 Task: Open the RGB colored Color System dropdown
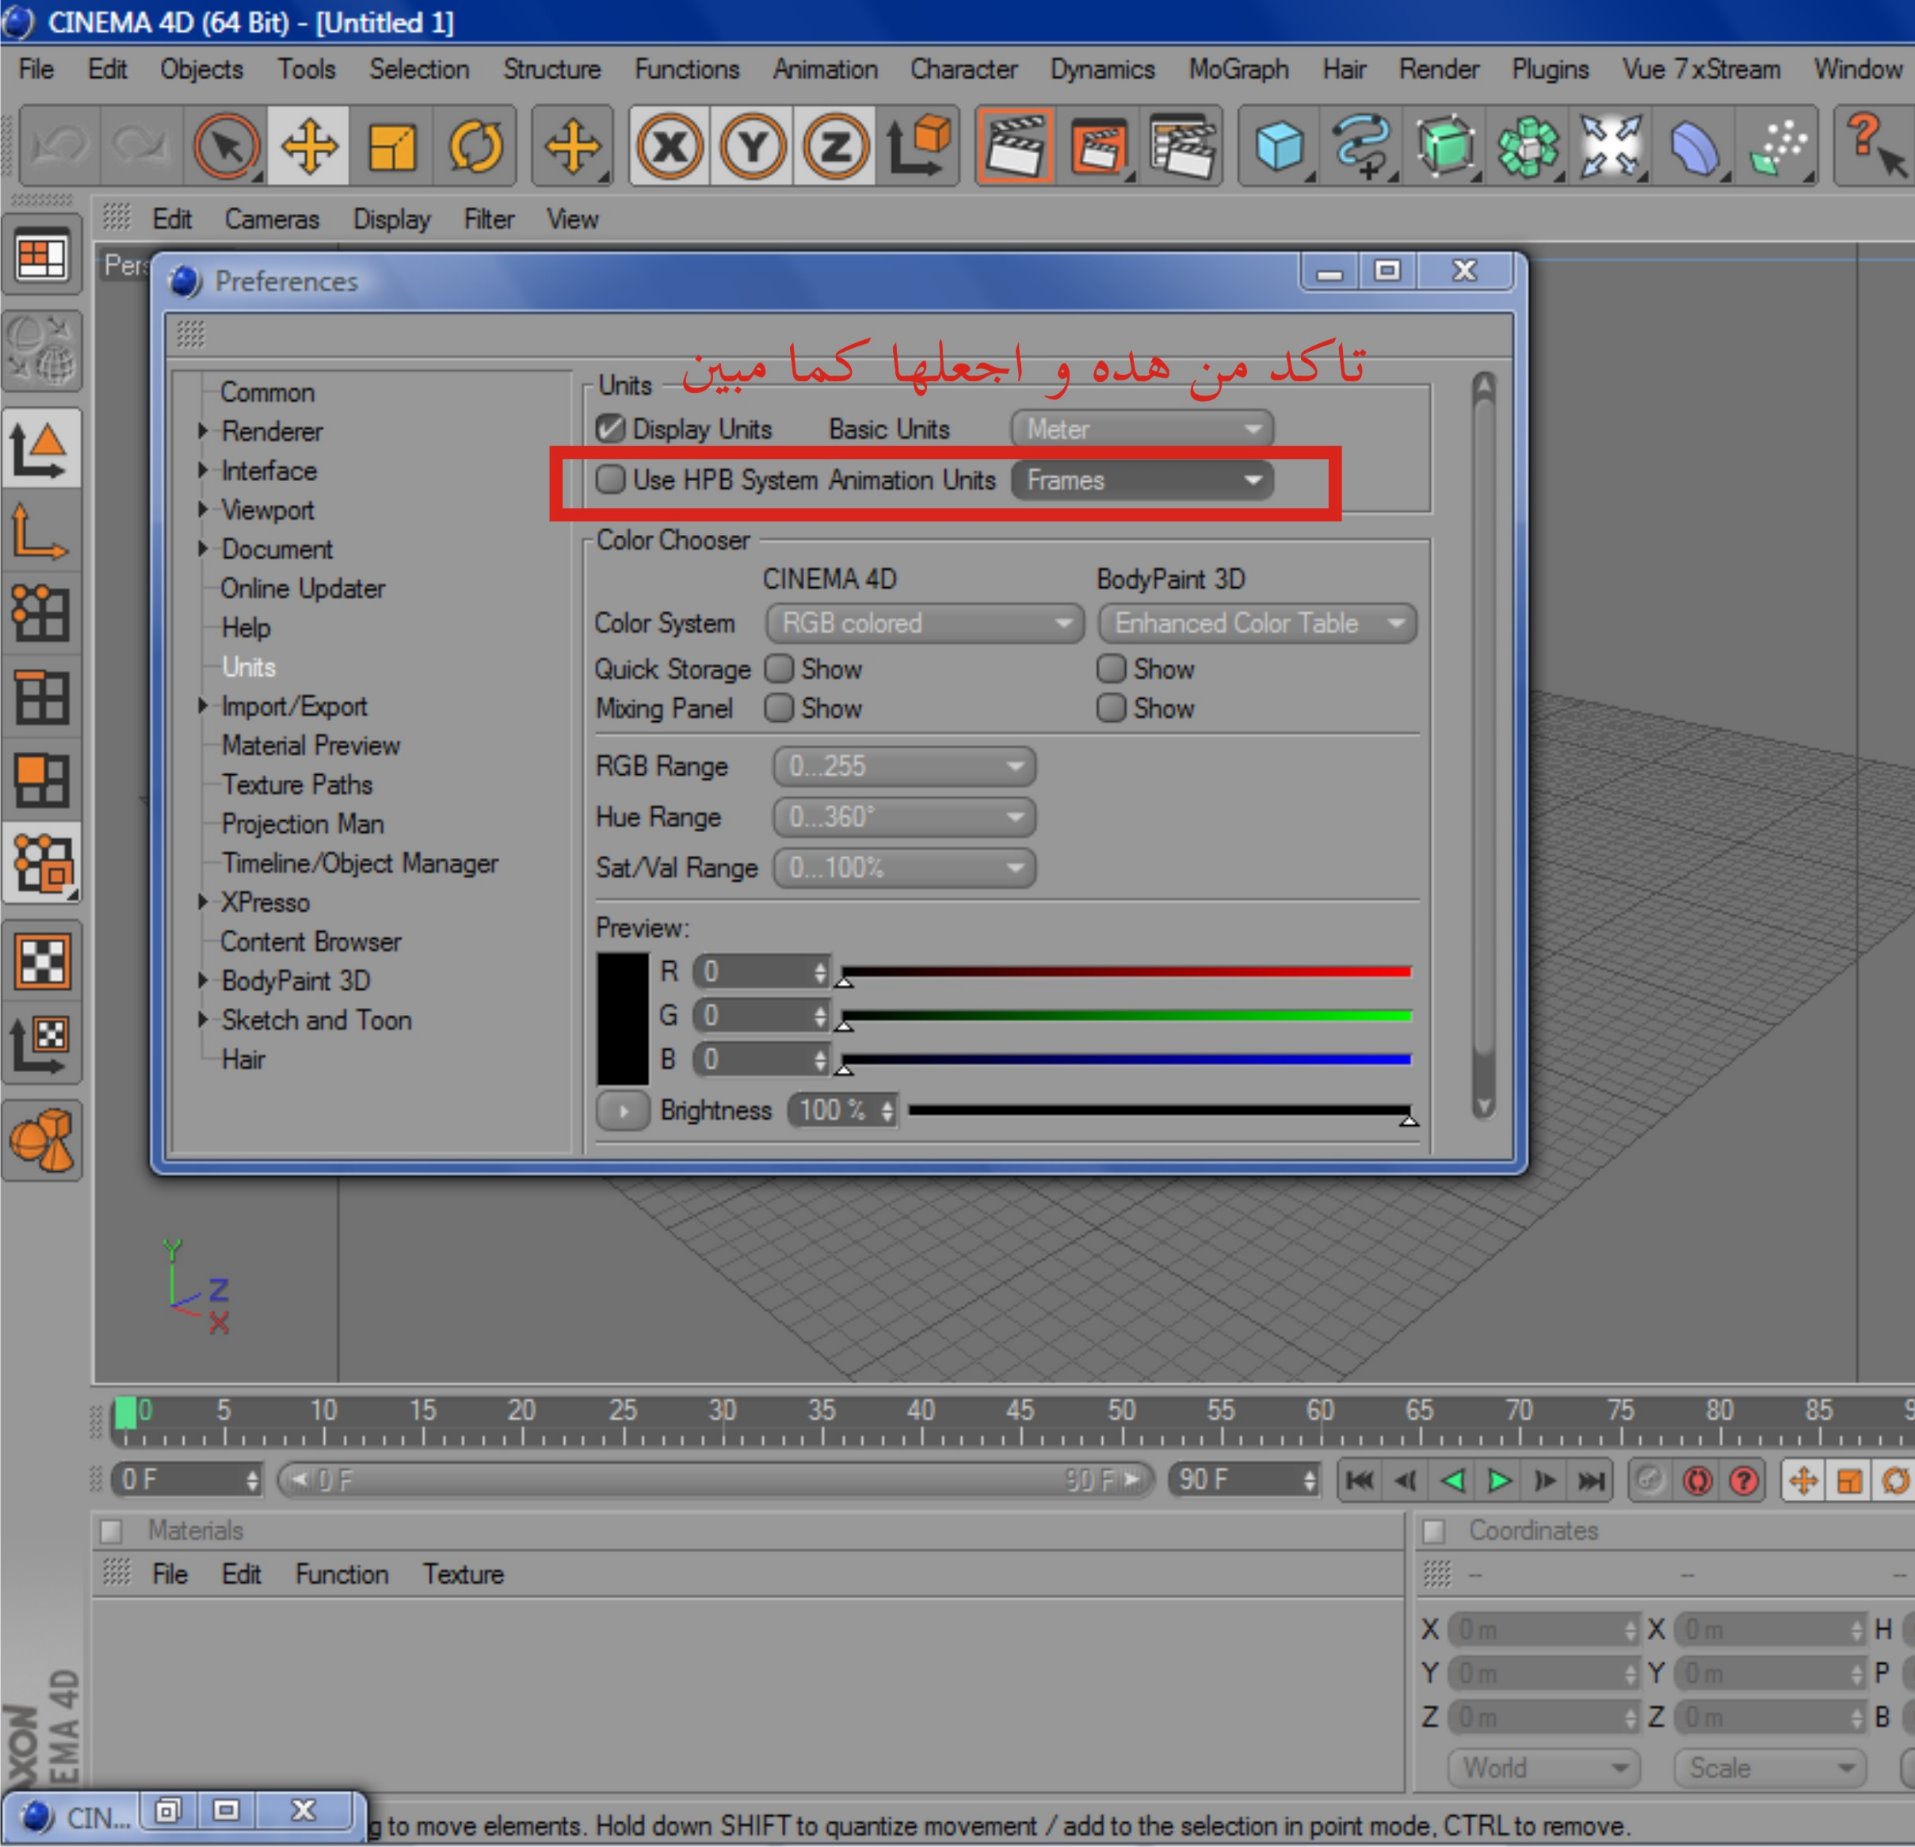[925, 623]
